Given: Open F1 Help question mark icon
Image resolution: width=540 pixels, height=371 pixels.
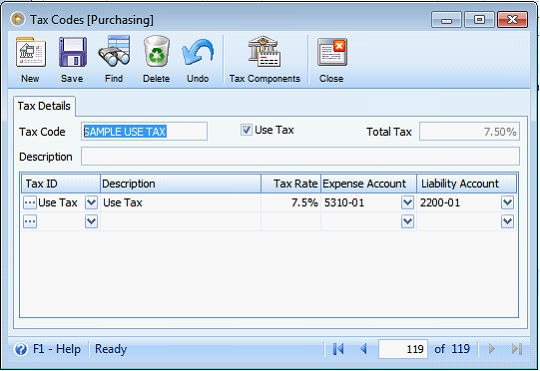Looking at the screenshot, I should pos(21,349).
